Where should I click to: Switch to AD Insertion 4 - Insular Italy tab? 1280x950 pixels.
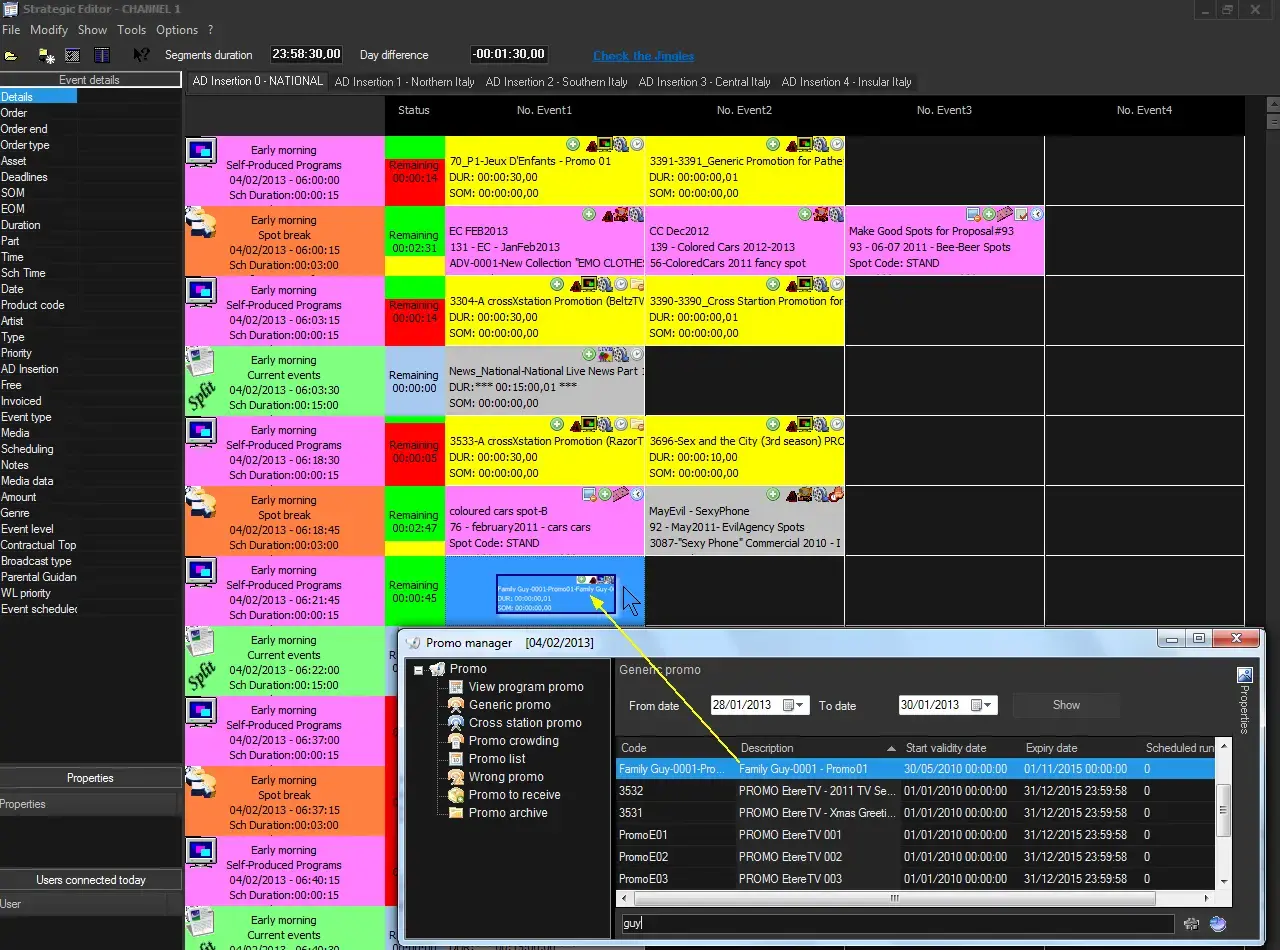point(846,82)
